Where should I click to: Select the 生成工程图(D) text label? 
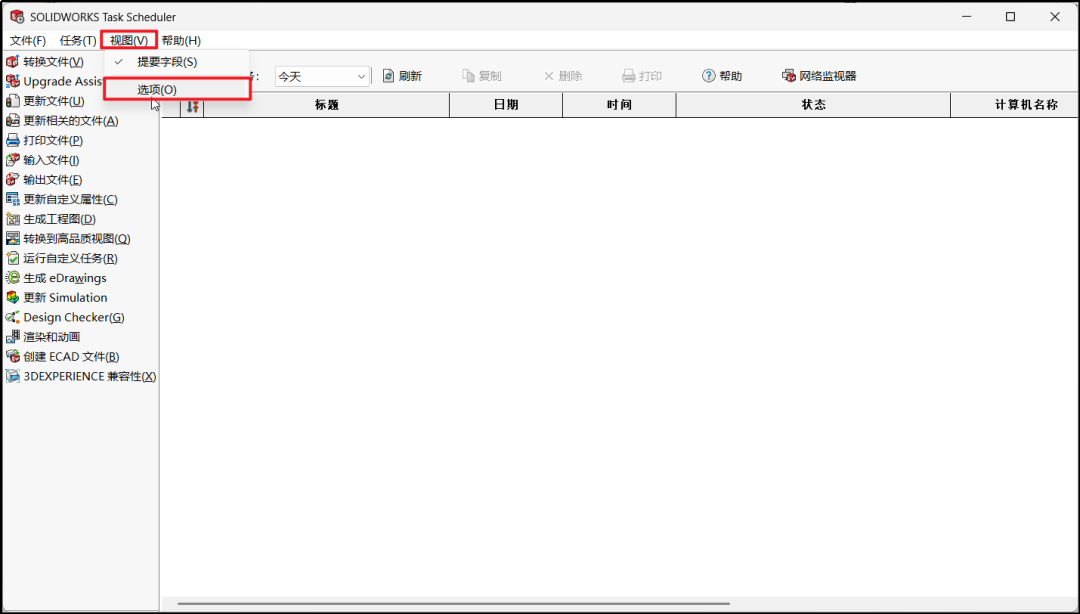point(59,219)
